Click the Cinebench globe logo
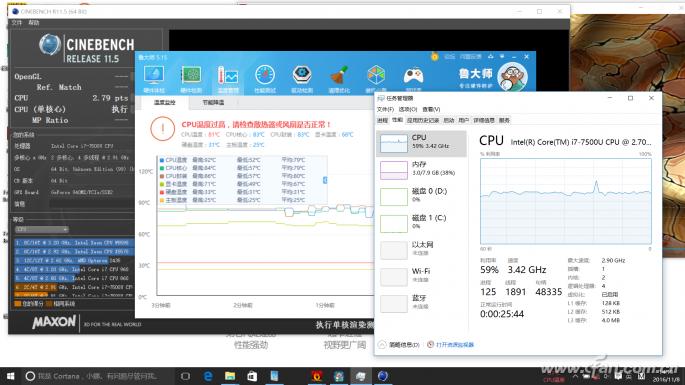The height and width of the screenshot is (385, 685). [50, 45]
